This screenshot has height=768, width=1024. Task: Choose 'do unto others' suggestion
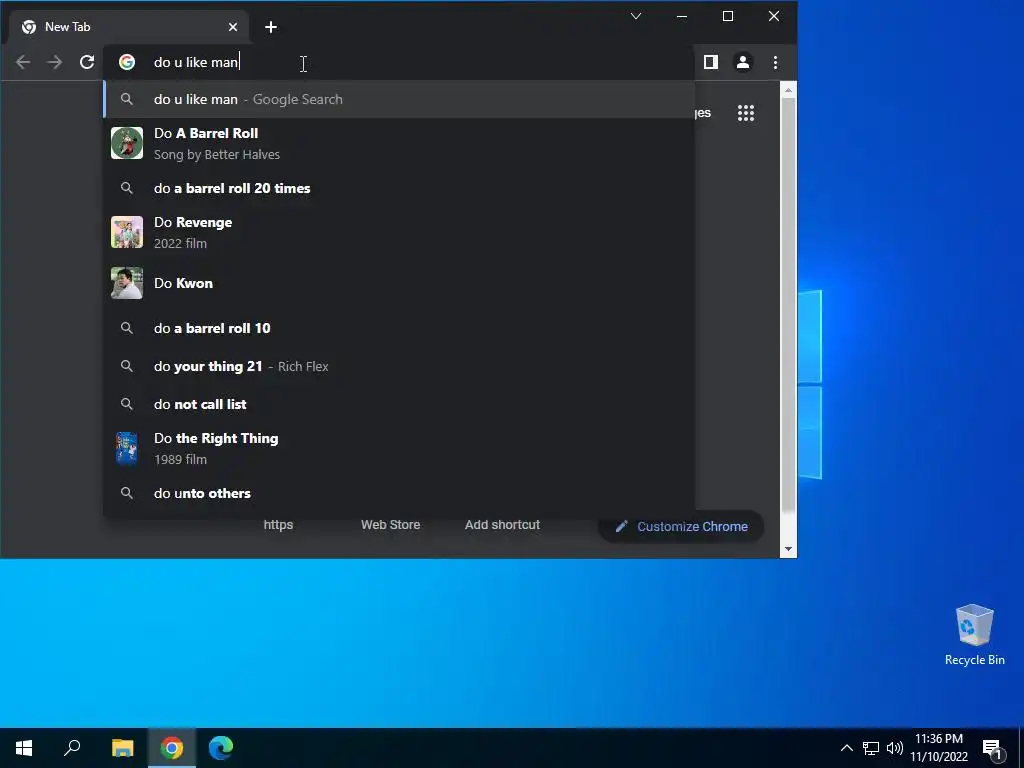tap(398, 493)
